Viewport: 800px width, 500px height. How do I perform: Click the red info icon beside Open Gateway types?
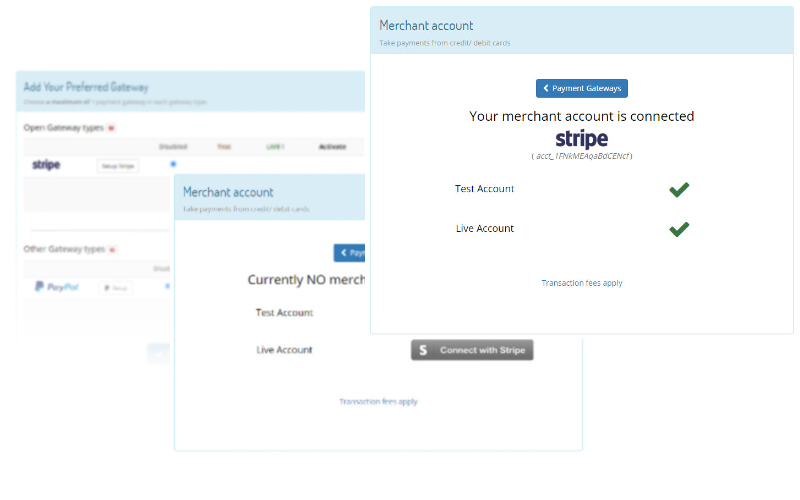[x=111, y=128]
